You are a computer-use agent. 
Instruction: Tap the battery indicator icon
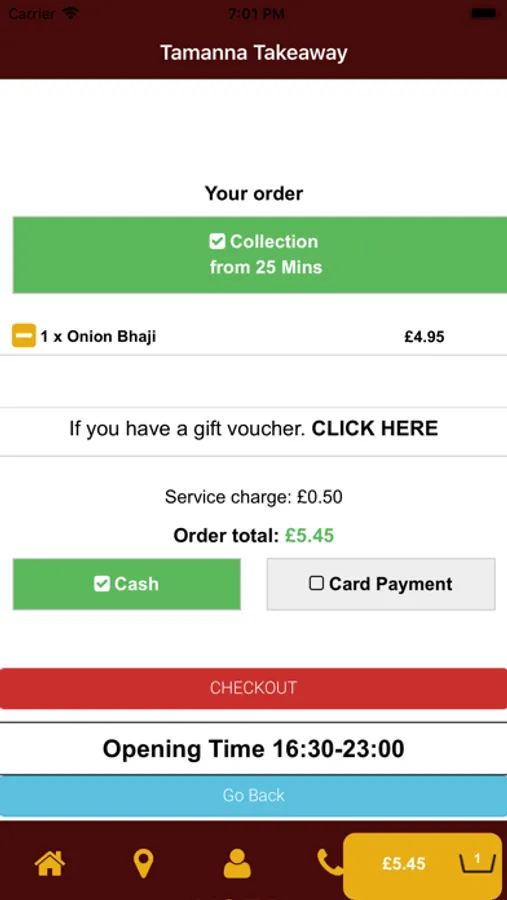485,13
